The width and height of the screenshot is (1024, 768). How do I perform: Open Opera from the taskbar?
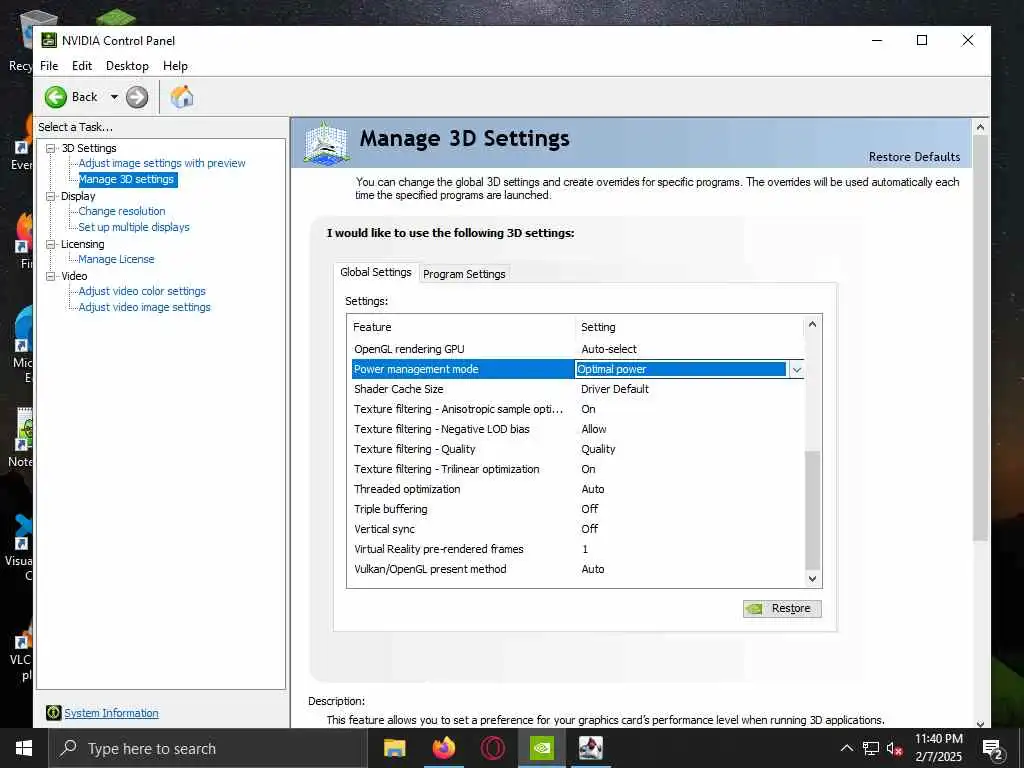[493, 748]
